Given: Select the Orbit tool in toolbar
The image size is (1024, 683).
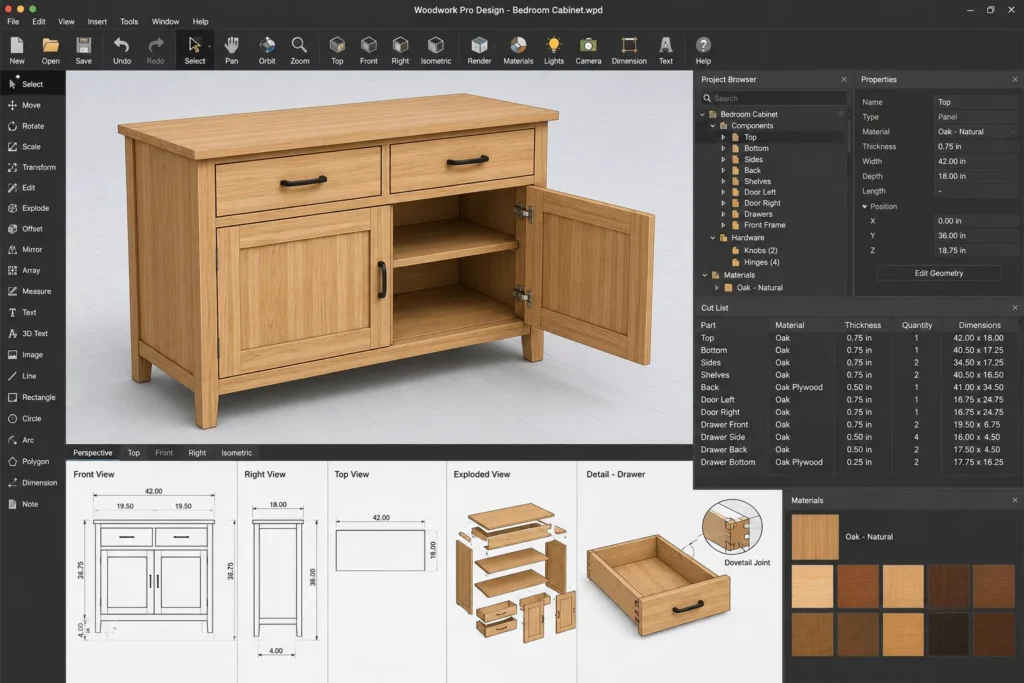Looking at the screenshot, I should click(x=267, y=50).
